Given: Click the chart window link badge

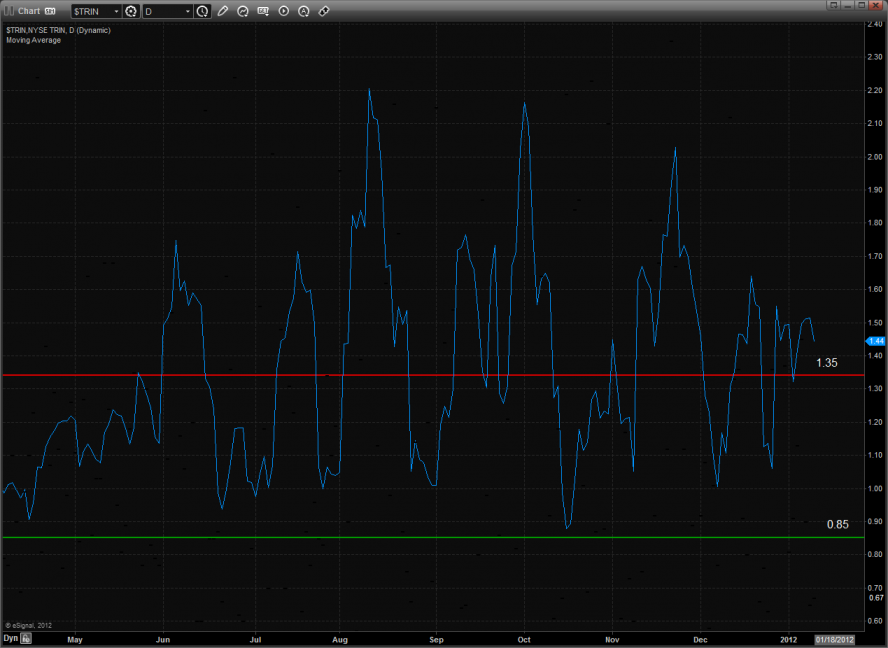Looking at the screenshot, I should pos(49,11).
